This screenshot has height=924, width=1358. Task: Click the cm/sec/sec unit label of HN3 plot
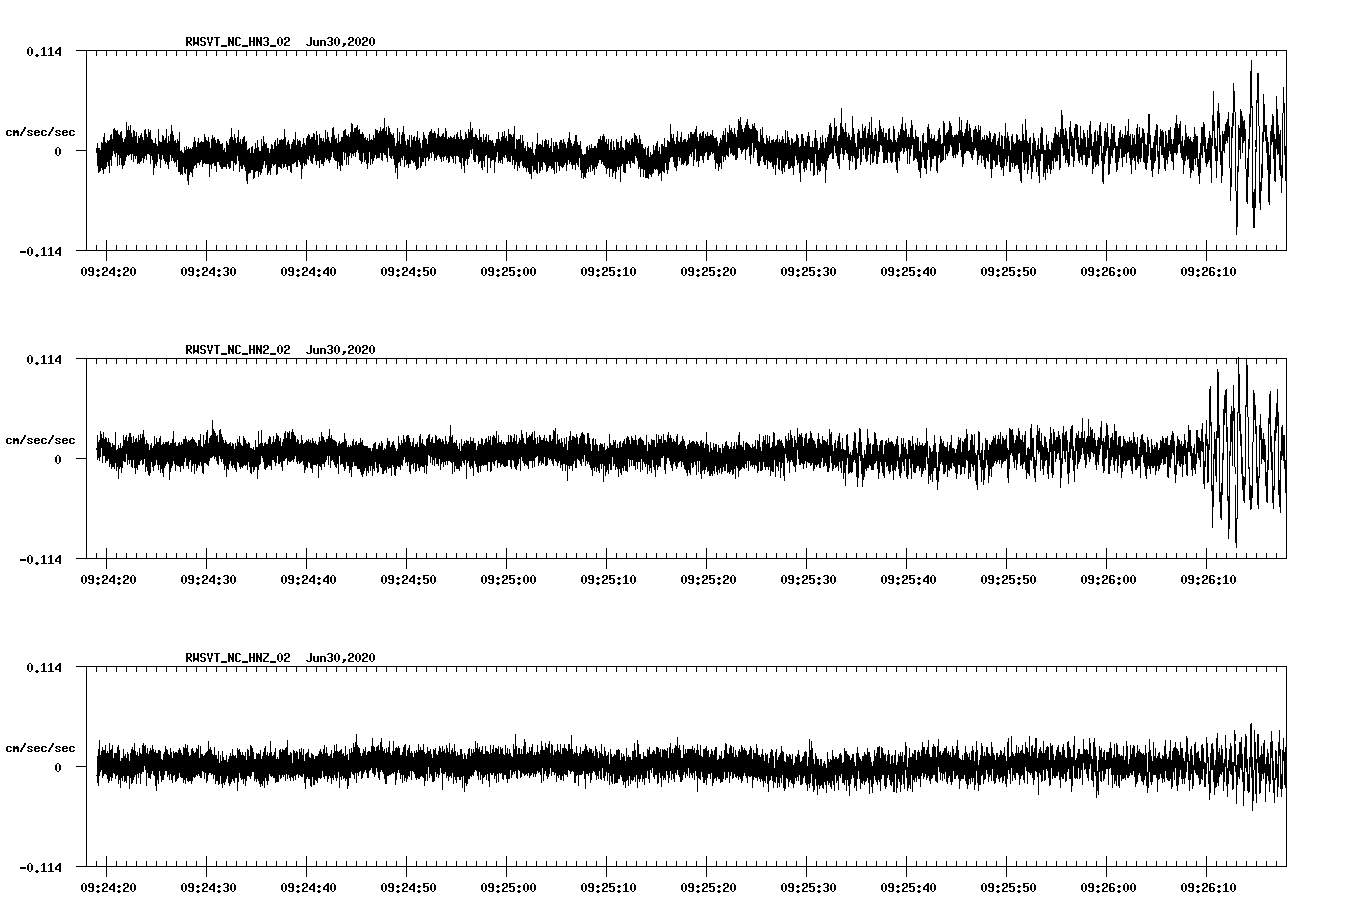(x=40, y=132)
